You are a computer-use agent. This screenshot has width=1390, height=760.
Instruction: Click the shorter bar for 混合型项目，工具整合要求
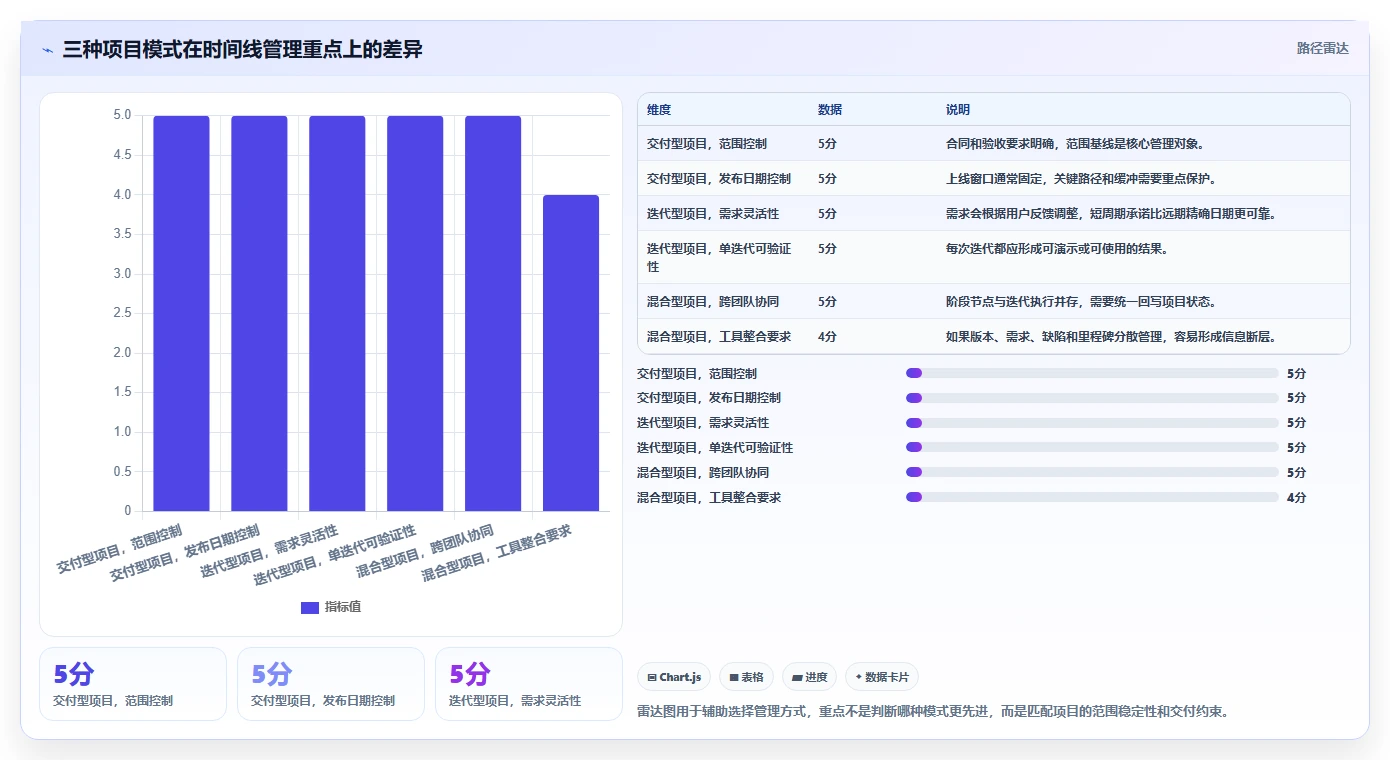(571, 353)
